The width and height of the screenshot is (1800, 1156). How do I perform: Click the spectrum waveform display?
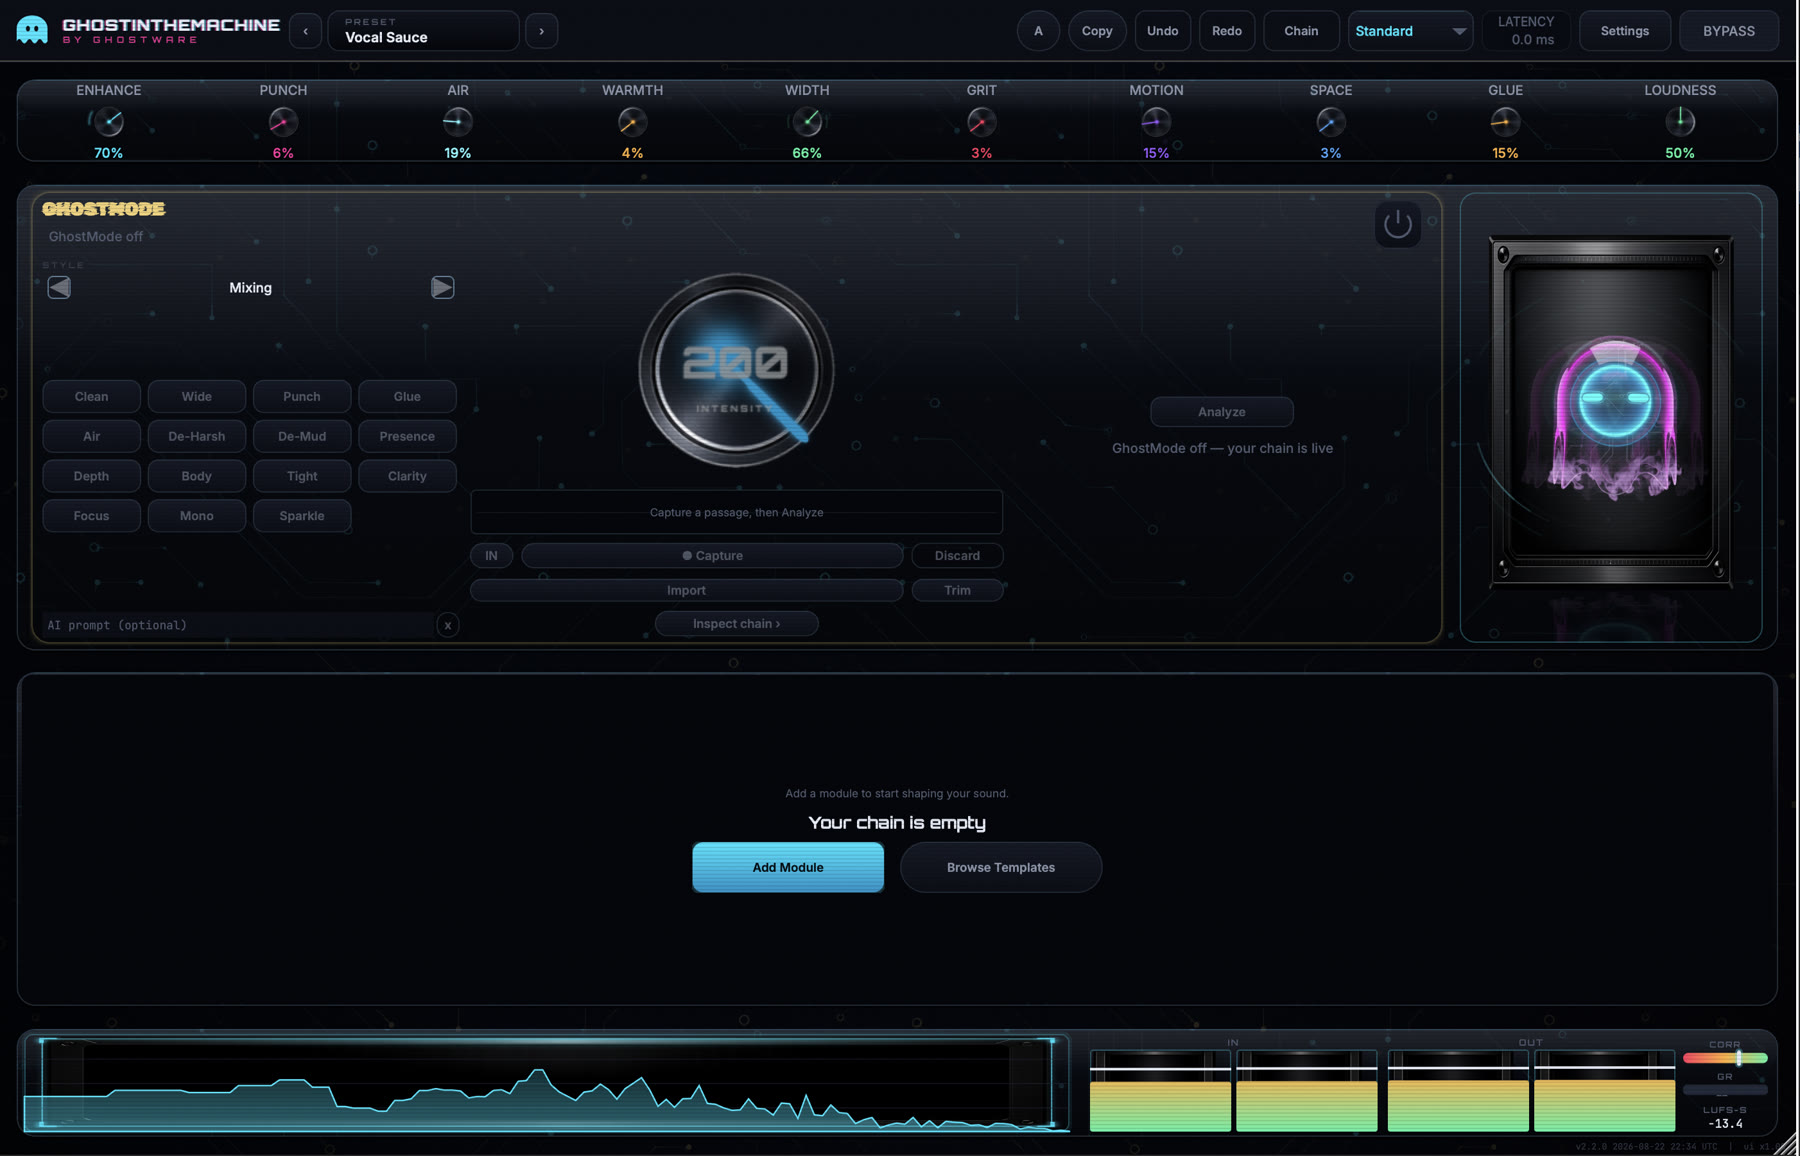click(546, 1084)
